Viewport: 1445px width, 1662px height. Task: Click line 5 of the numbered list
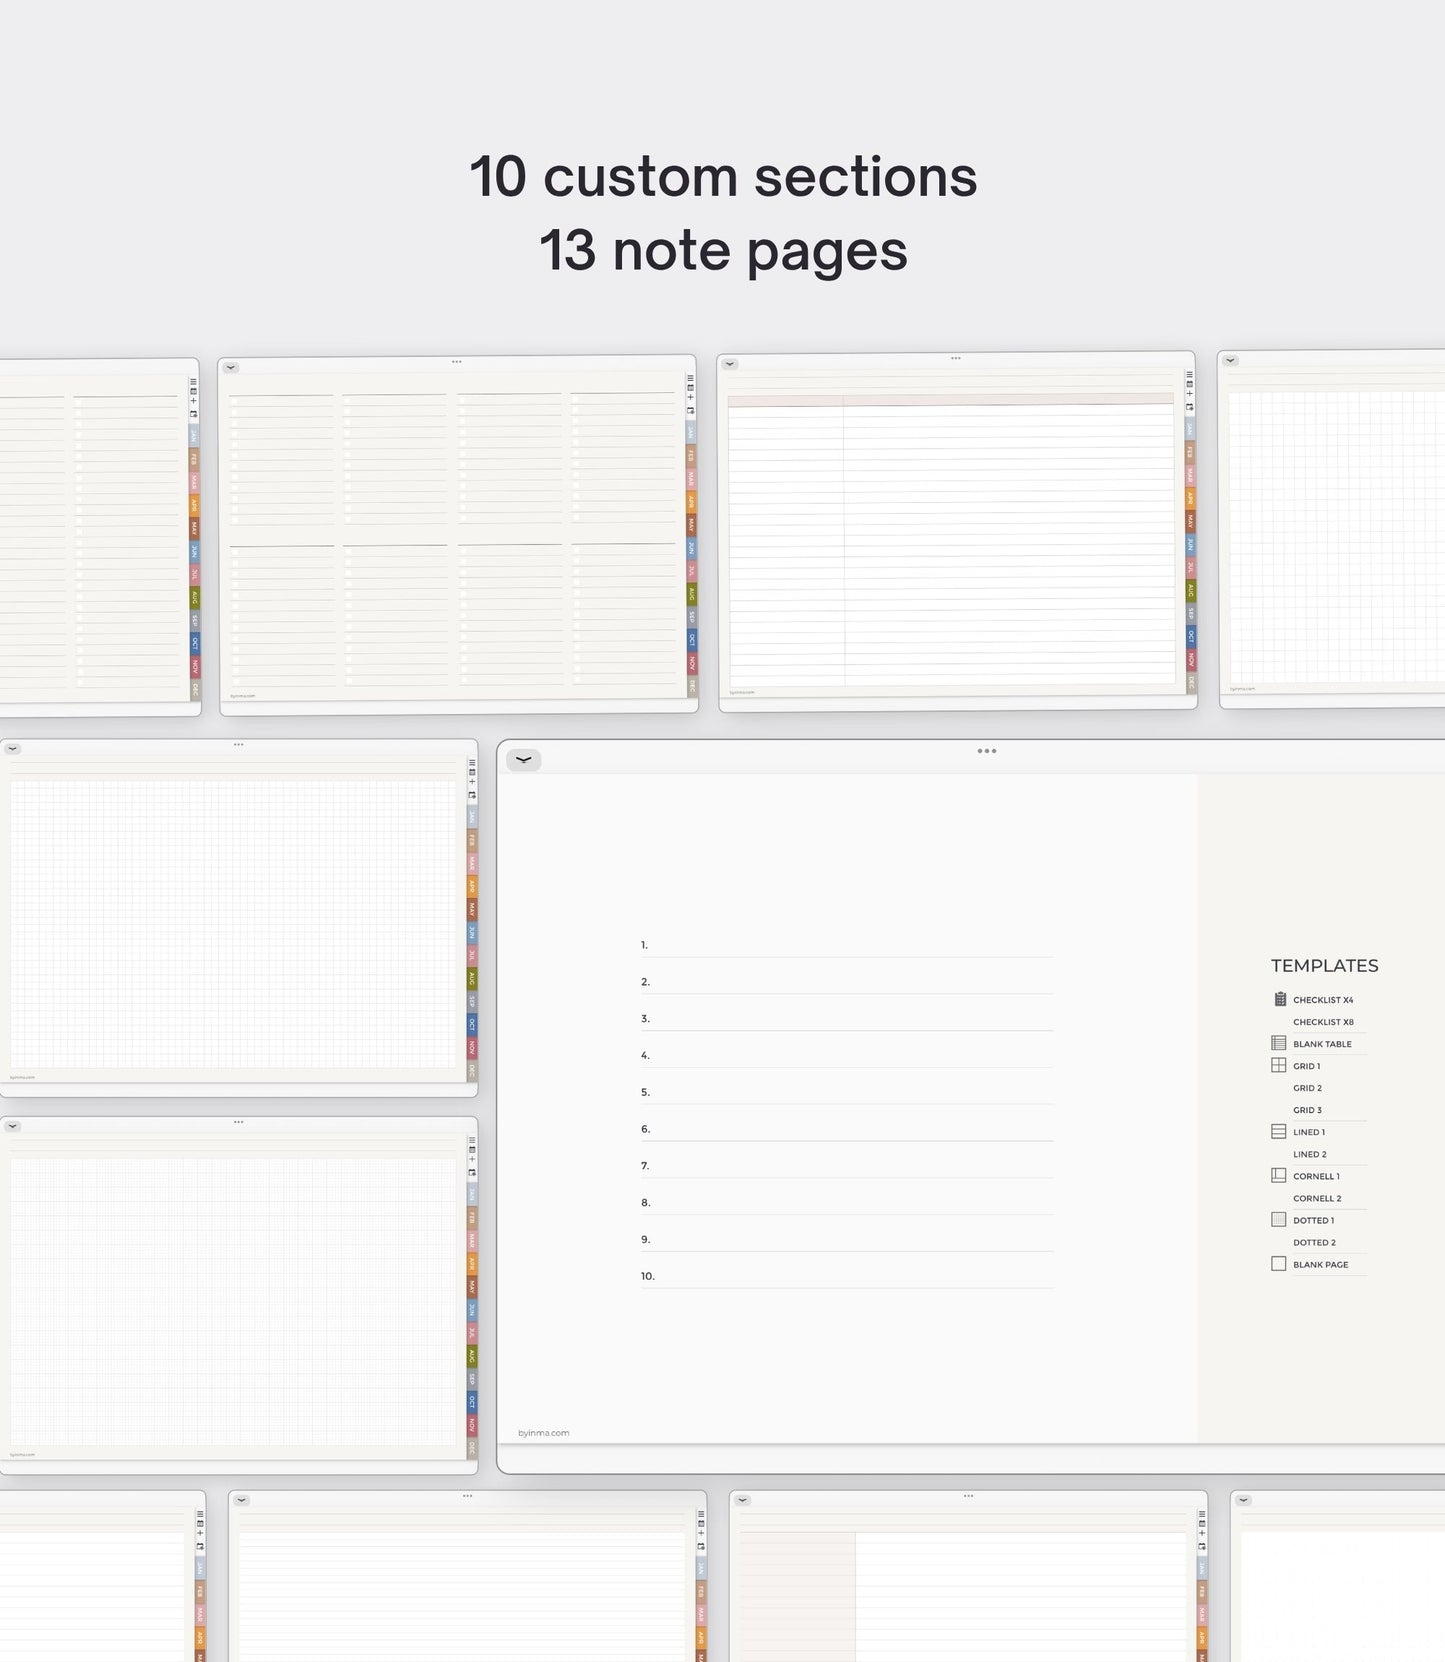850,1092
